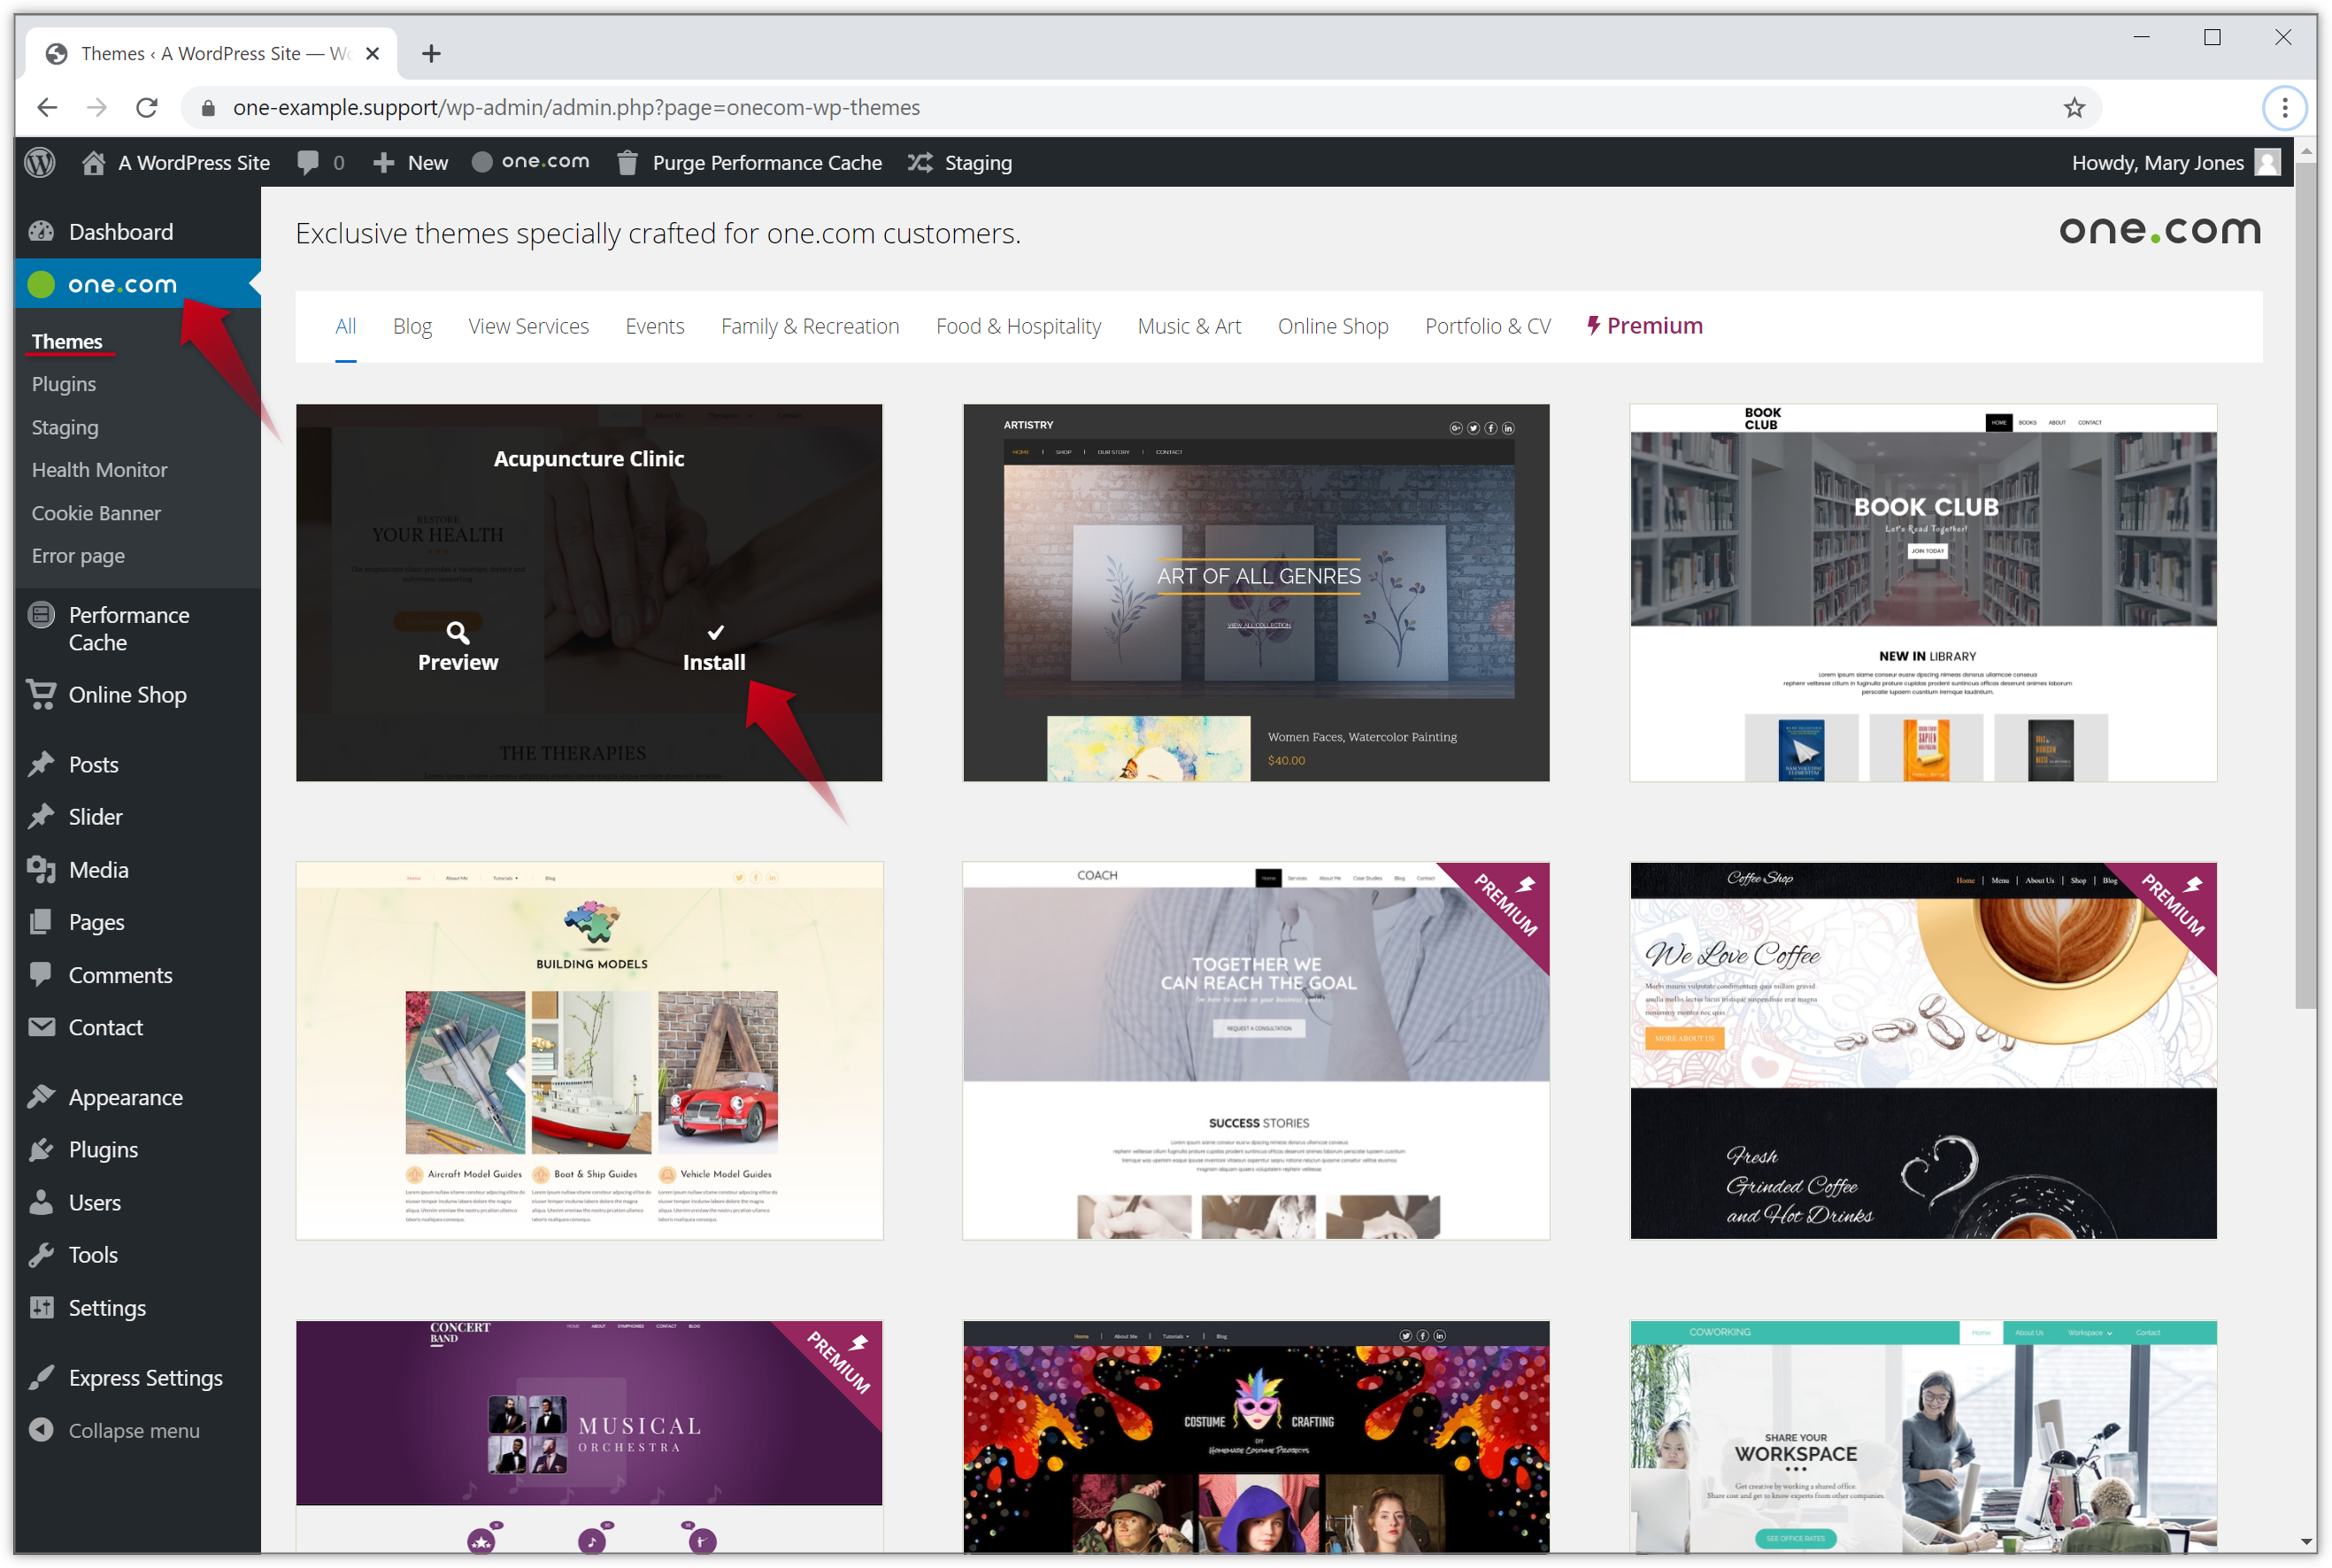Open comments via the speech-bubble icon
The width and height of the screenshot is (2332, 1568).
[308, 162]
